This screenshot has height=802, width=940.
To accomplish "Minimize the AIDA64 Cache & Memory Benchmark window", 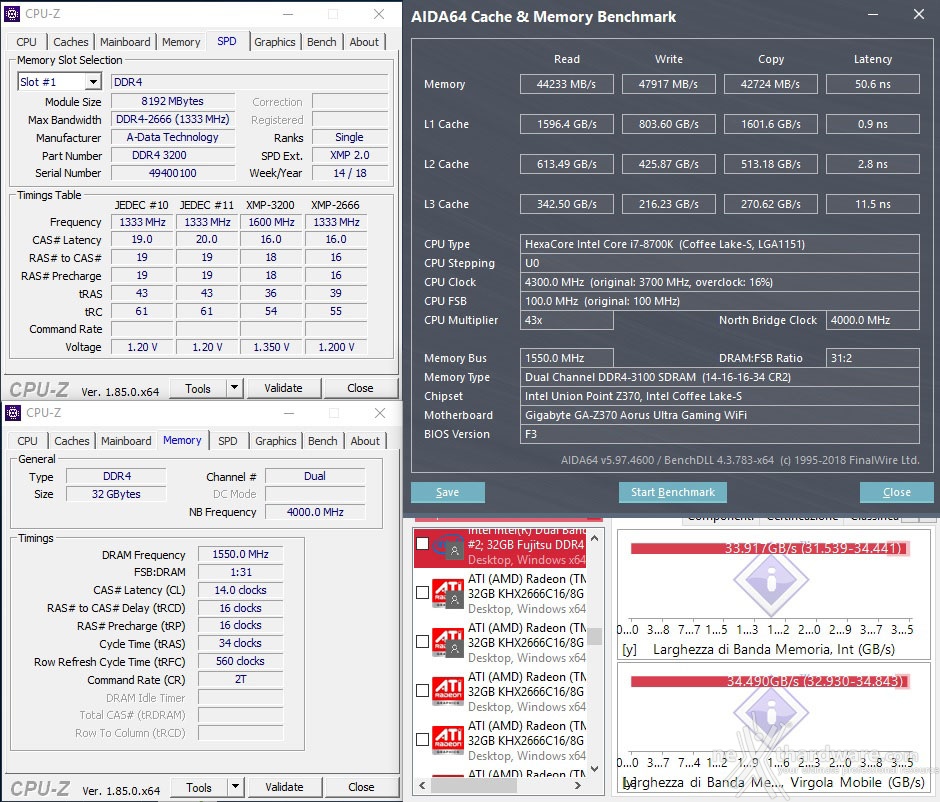I will 873,14.
